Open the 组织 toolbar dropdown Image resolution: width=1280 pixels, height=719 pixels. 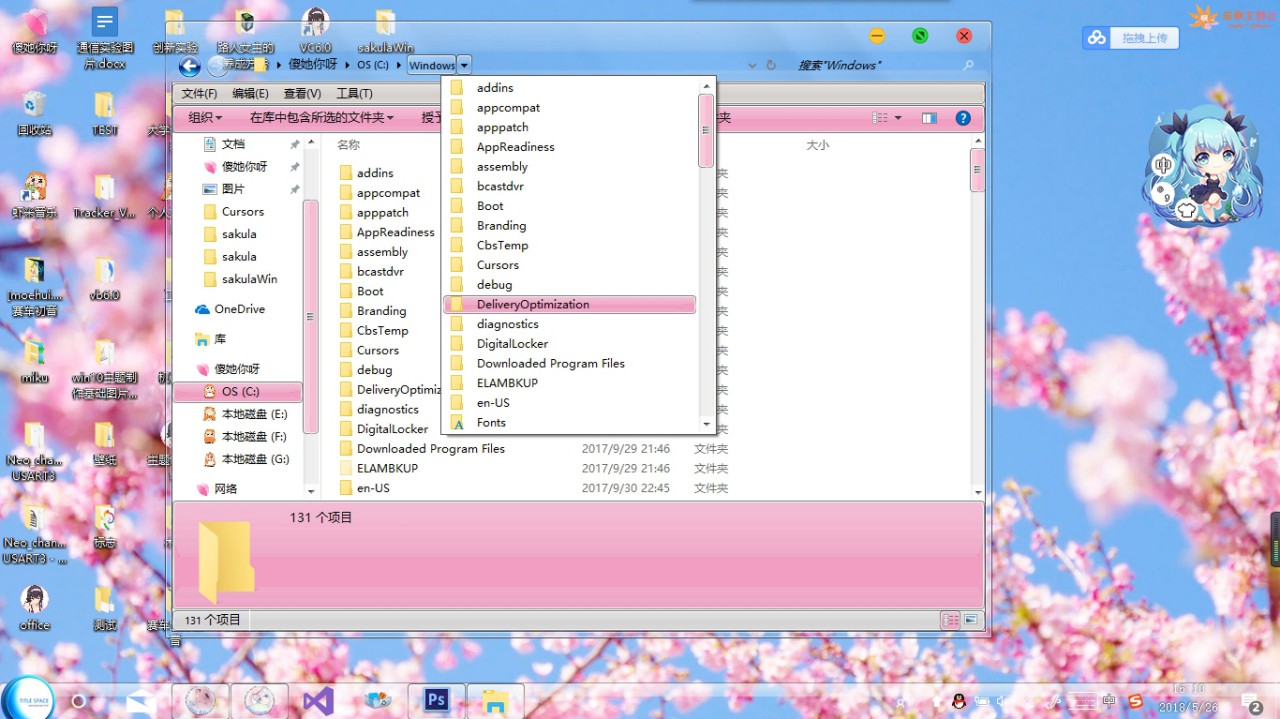coord(205,118)
